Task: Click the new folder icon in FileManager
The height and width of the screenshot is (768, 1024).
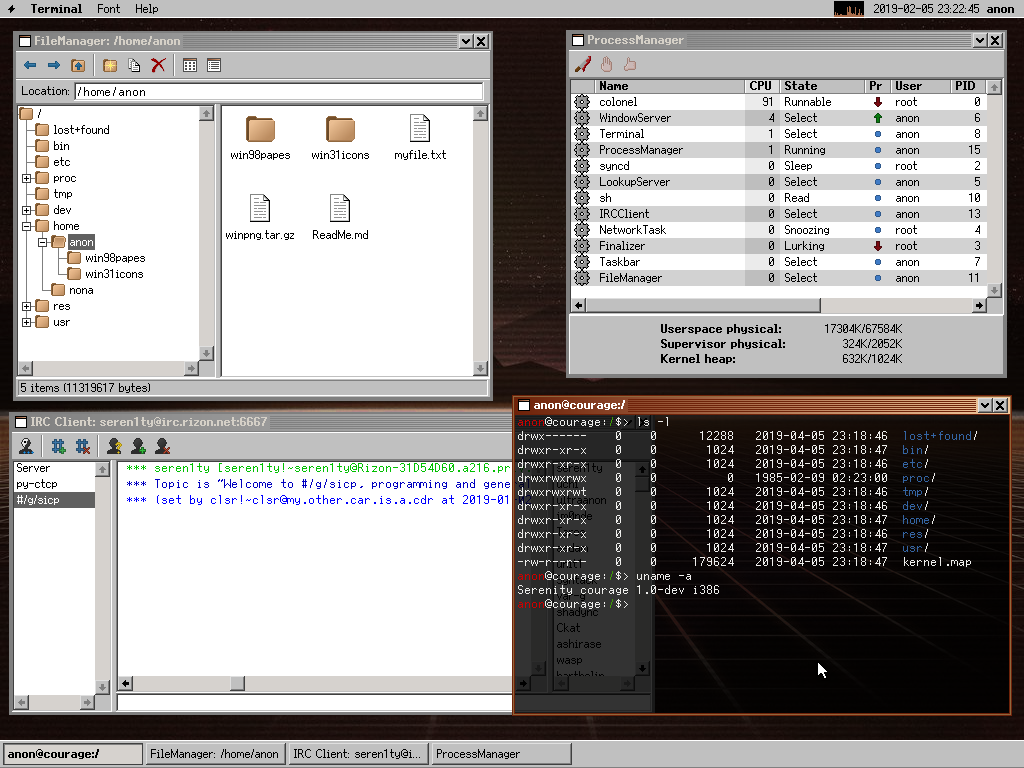Action: point(110,66)
